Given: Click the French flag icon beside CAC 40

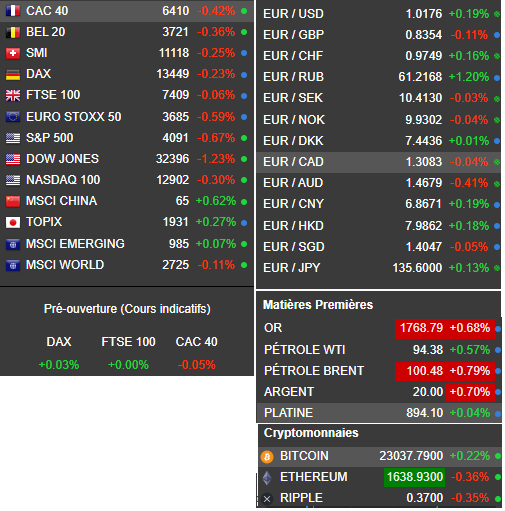Looking at the screenshot, I should coord(13,11).
